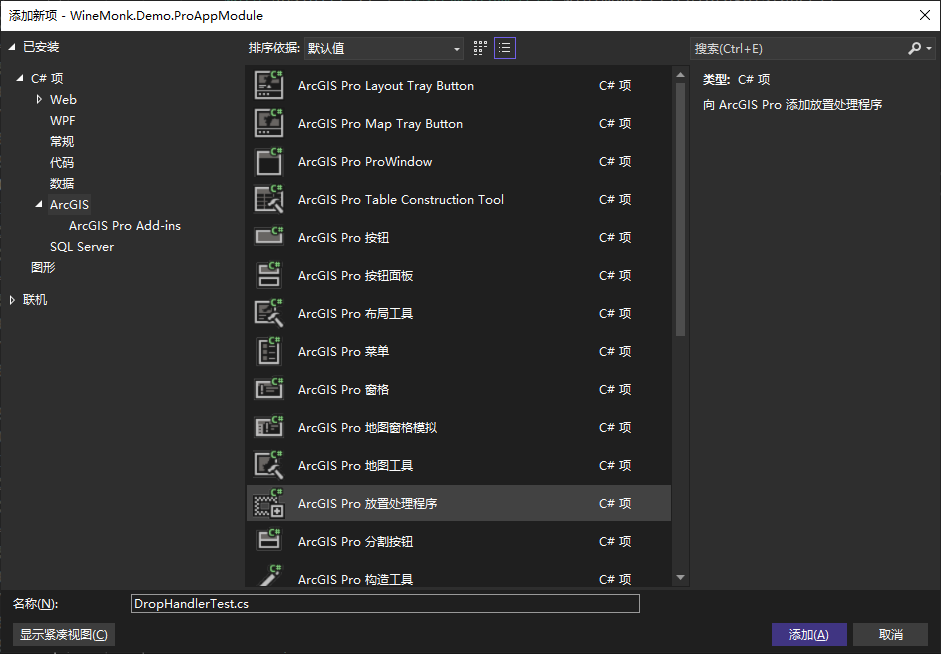Click the scrollbar up arrow
This screenshot has width=941, height=654.
tap(680, 75)
